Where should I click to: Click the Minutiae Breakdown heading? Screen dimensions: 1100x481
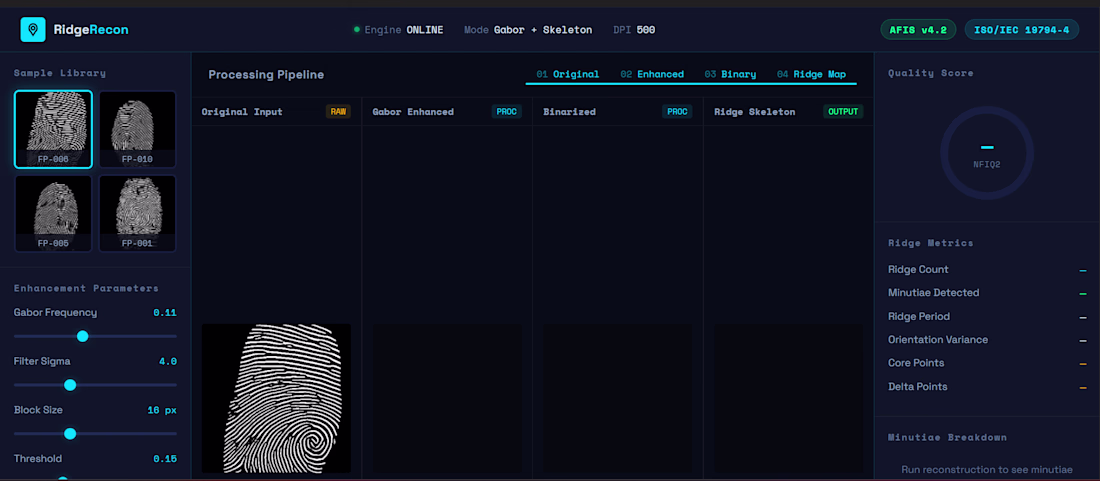tap(948, 437)
